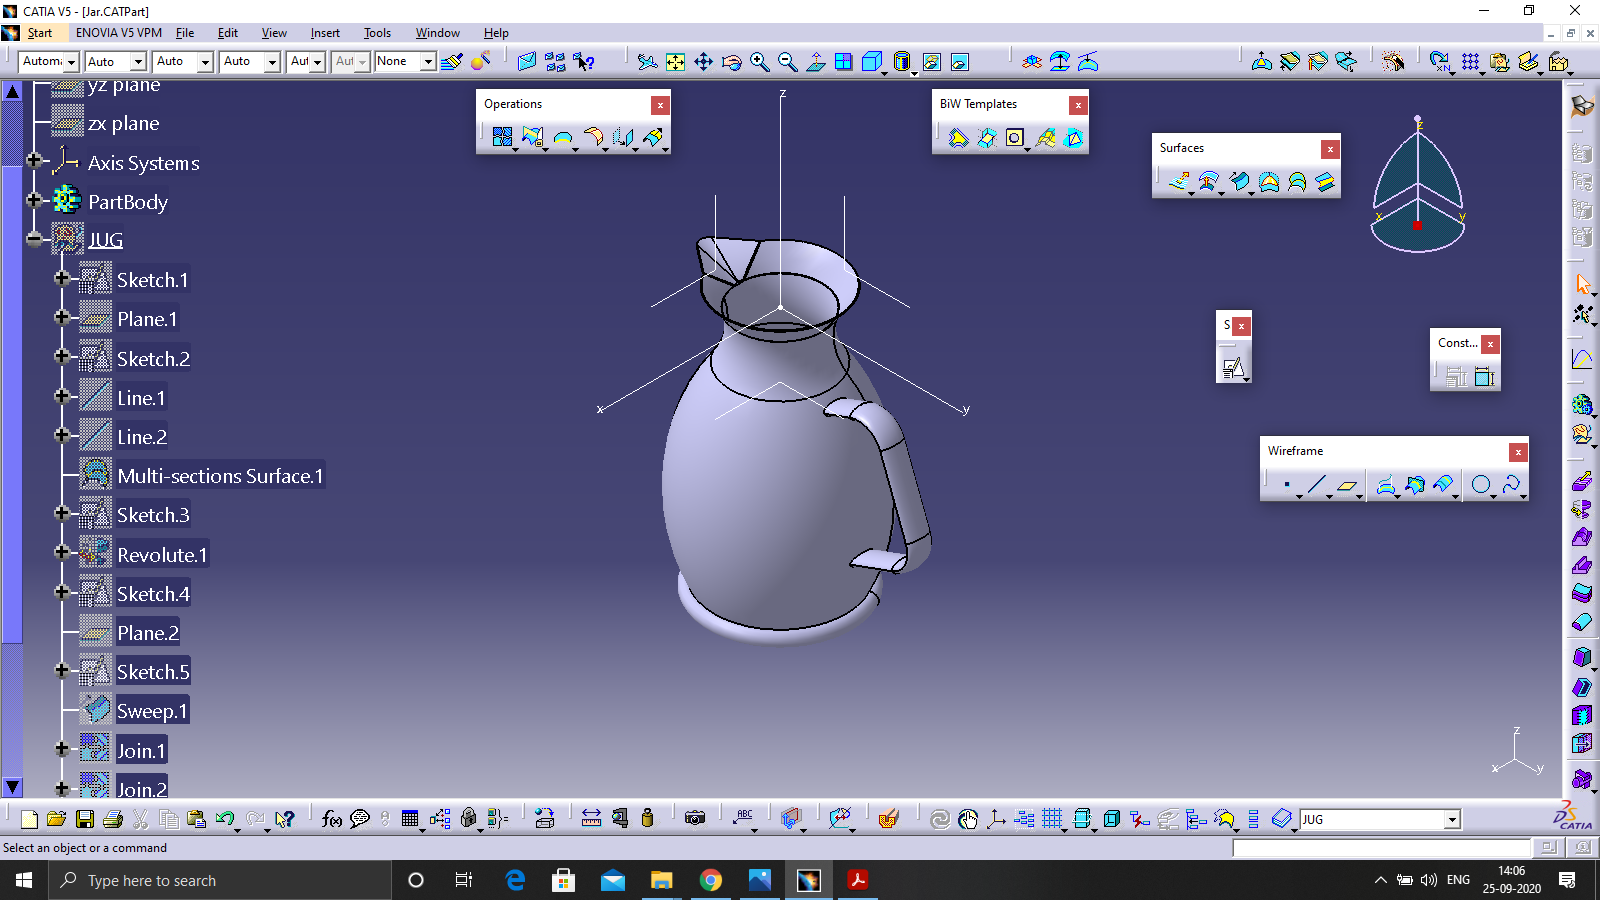The height and width of the screenshot is (900, 1600).
Task: Expand the PartBody tree node
Action: pyautogui.click(x=35, y=200)
